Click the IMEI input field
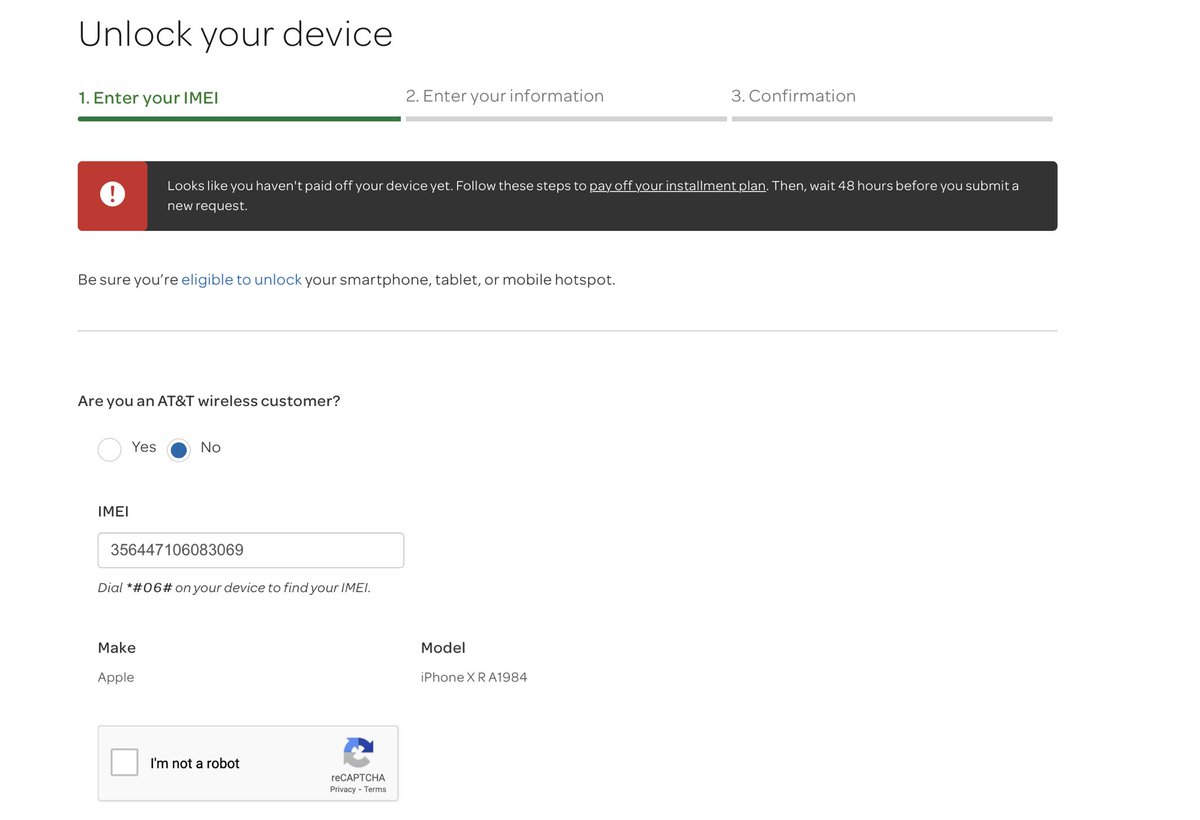Screen dimensions: 1200x820 [251, 550]
